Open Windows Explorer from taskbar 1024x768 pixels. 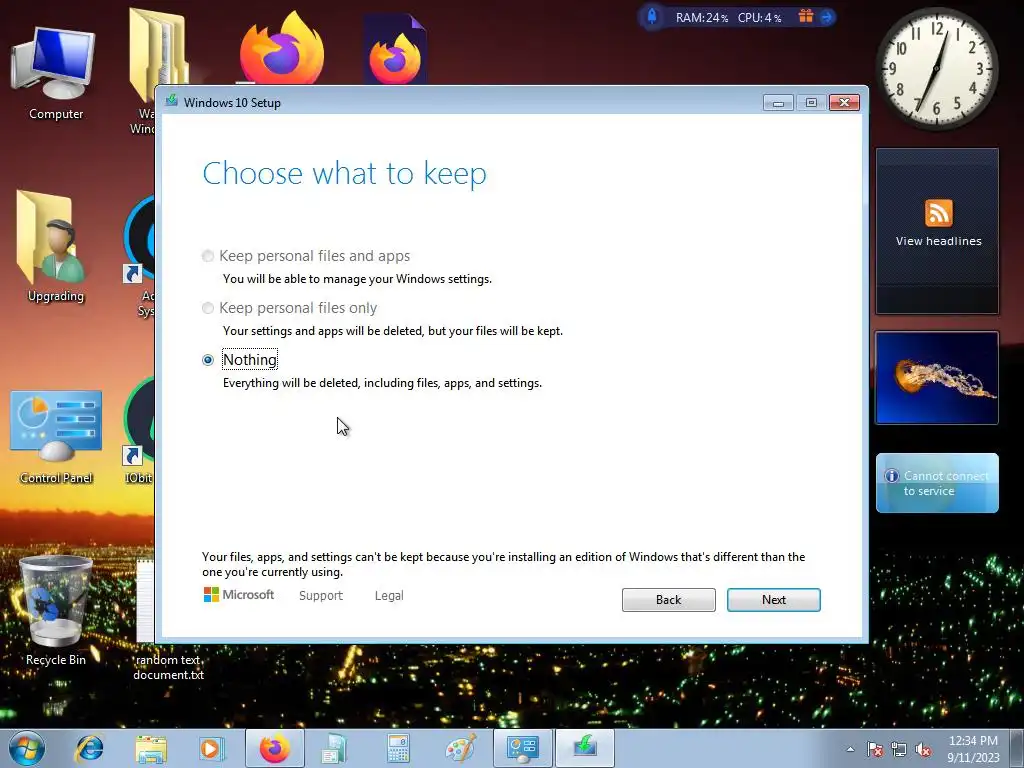[x=151, y=748]
